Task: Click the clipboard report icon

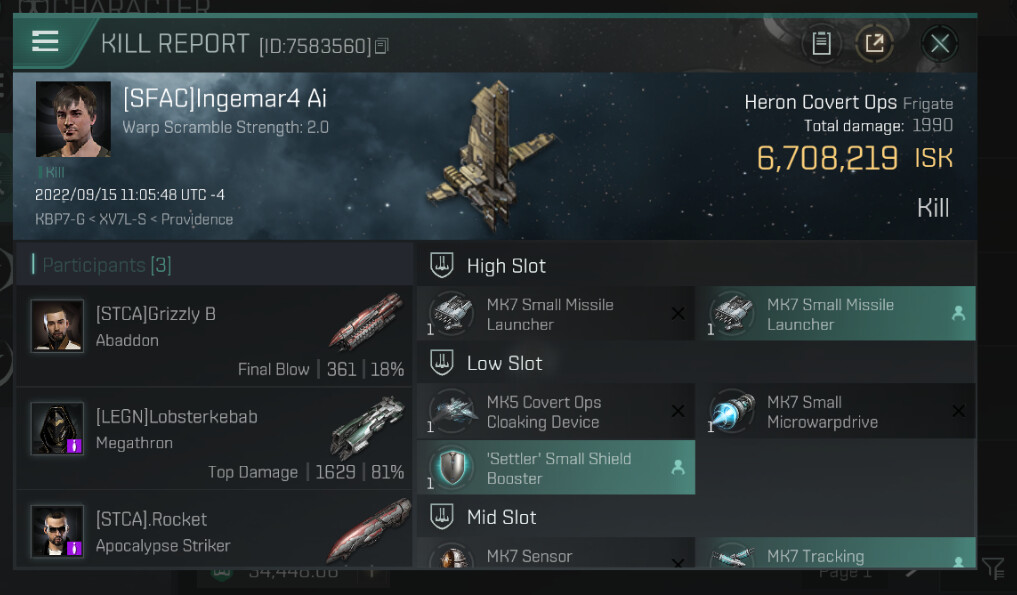Action: [821, 43]
